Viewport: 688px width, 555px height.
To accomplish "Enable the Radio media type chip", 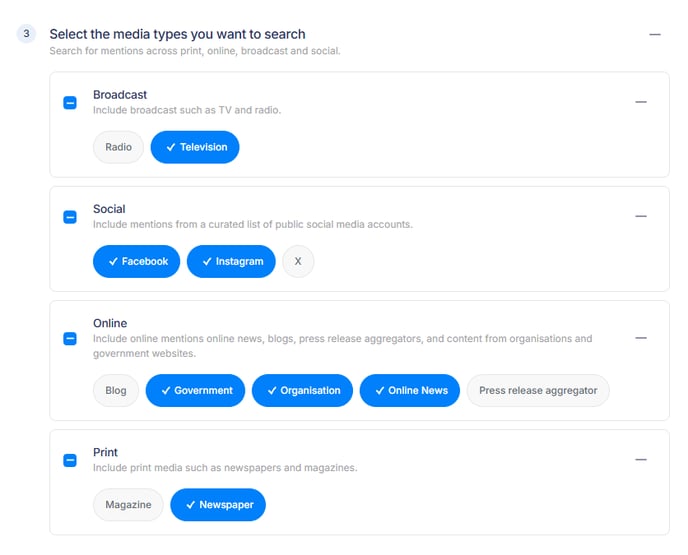I will pyautogui.click(x=118, y=147).
